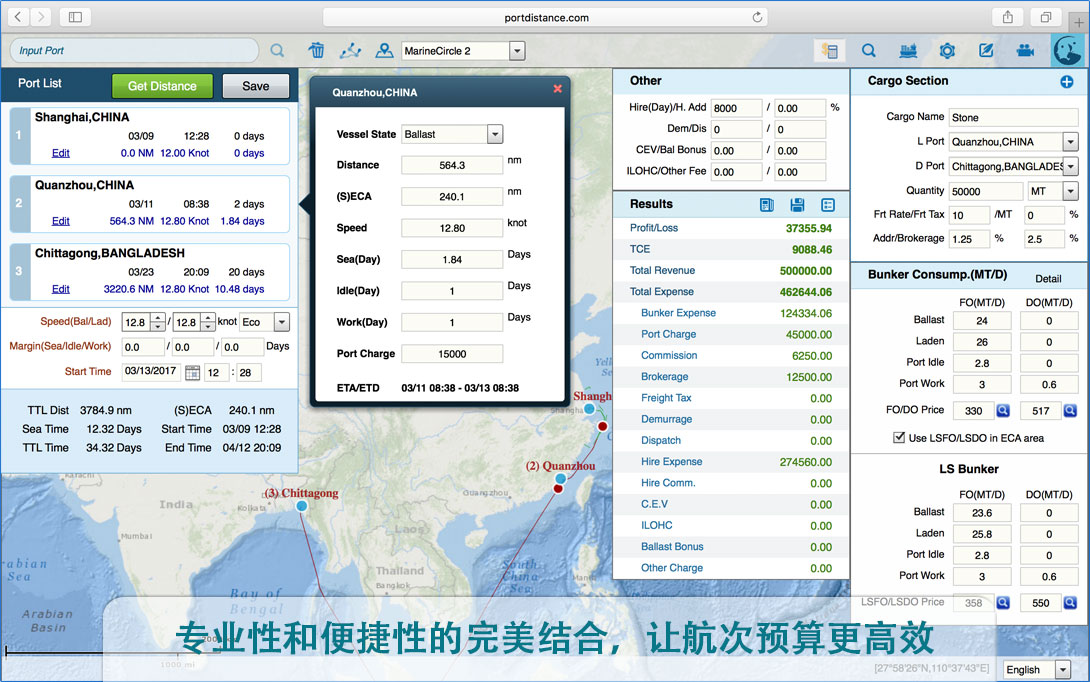
Task: Click the Input Port search field
Action: pyautogui.click(x=134, y=50)
